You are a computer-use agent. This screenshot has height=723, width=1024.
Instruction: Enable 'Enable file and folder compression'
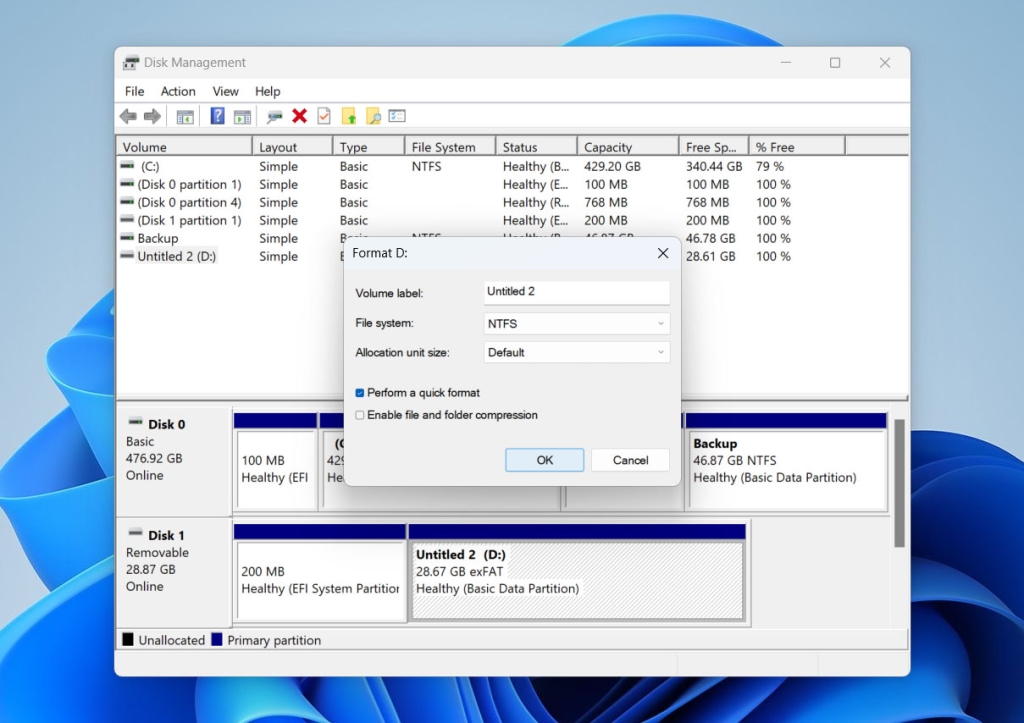(x=360, y=415)
